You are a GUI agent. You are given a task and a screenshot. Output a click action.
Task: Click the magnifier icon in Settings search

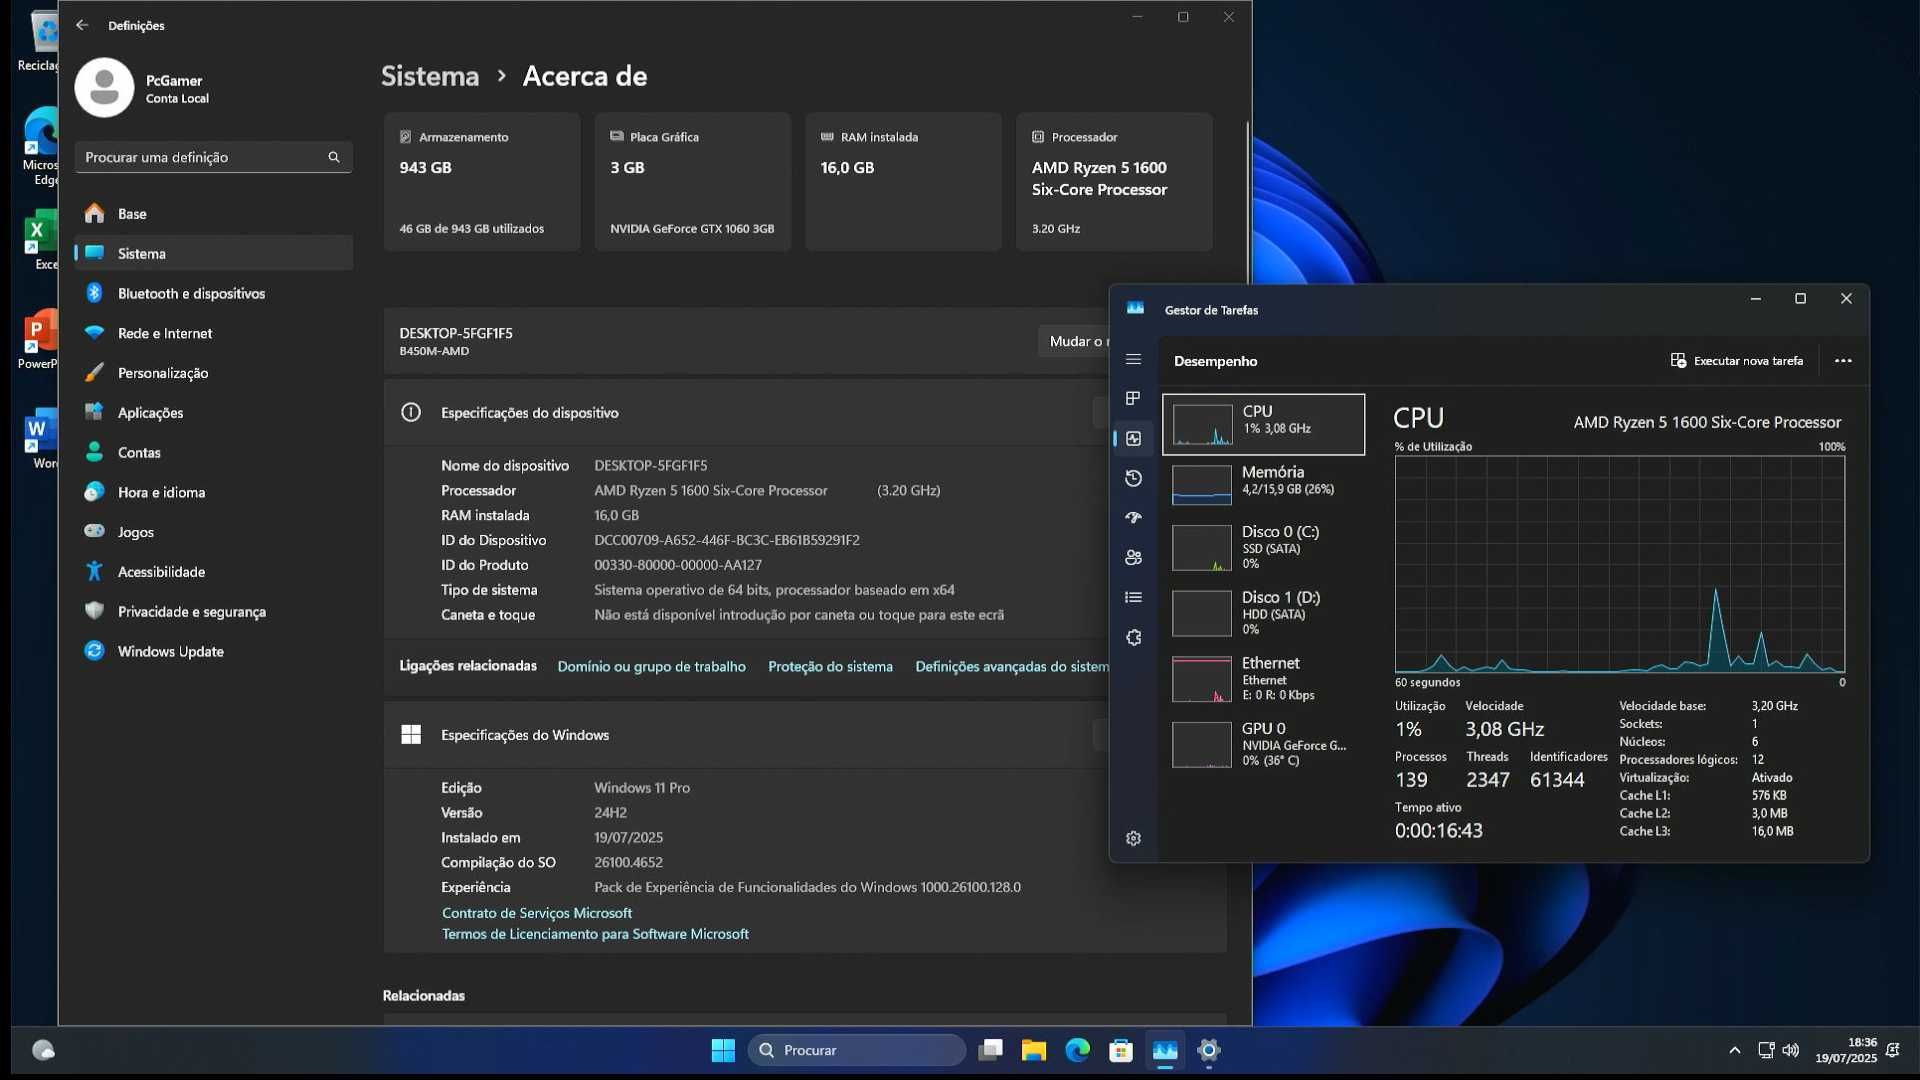point(334,157)
